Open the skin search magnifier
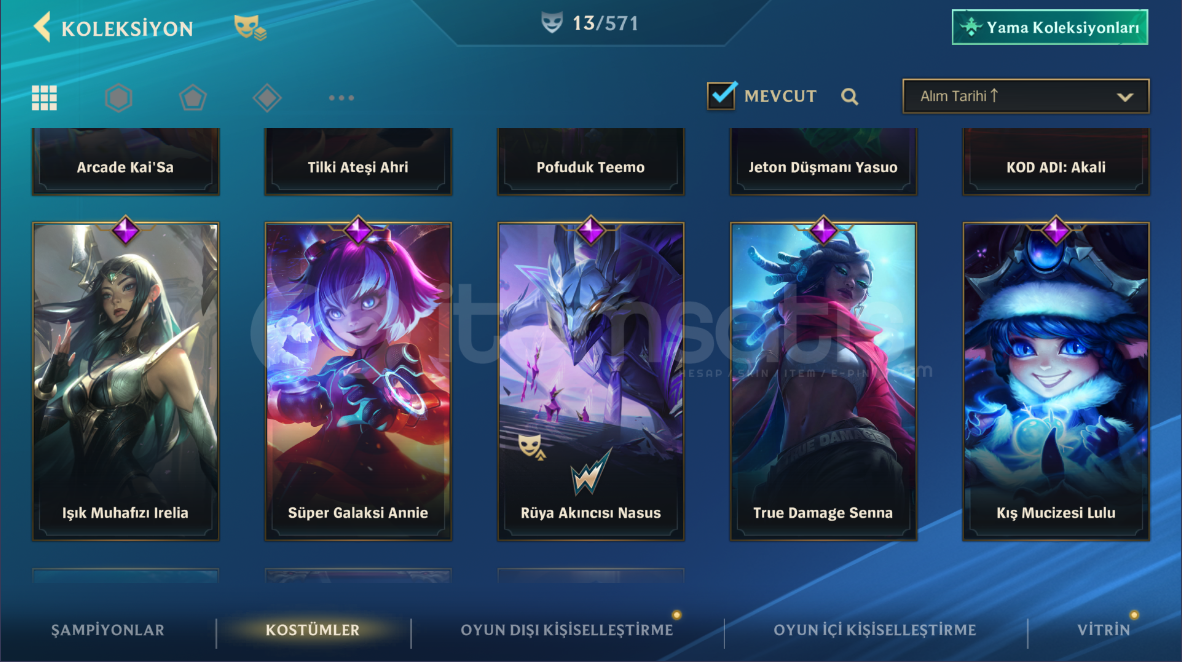Image resolution: width=1182 pixels, height=662 pixels. click(850, 97)
